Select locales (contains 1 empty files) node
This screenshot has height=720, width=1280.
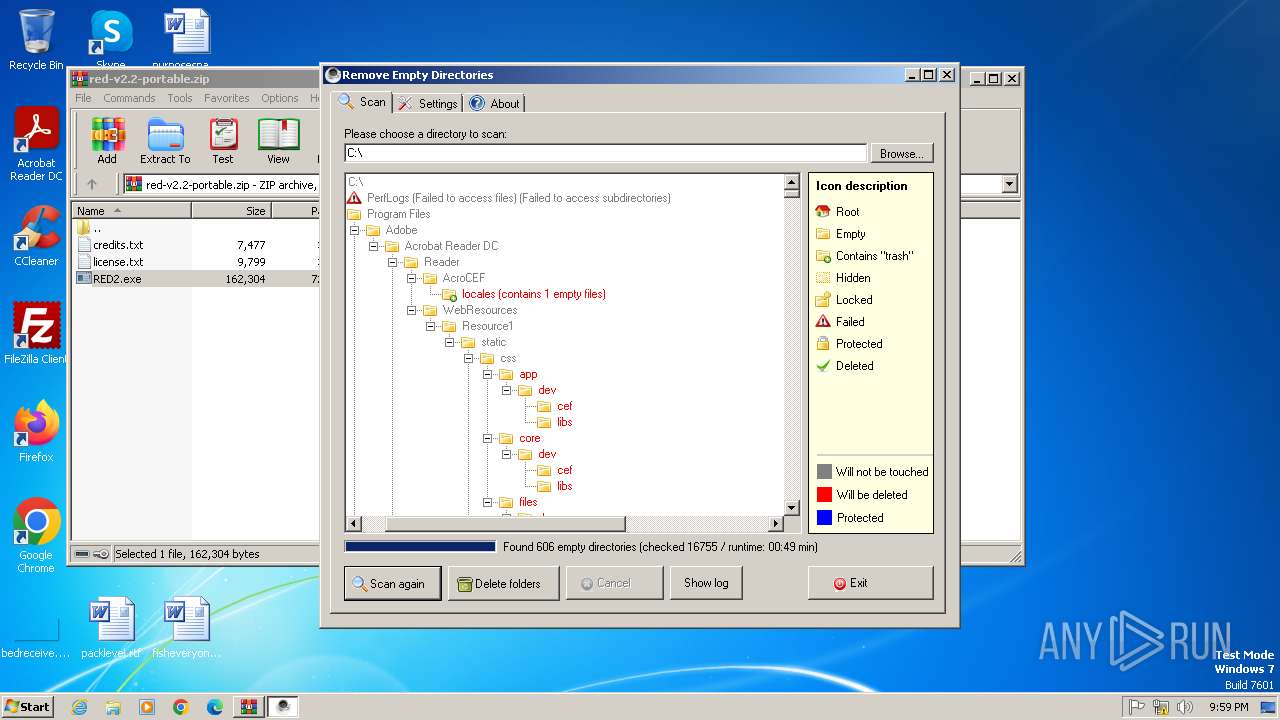click(x=533, y=294)
